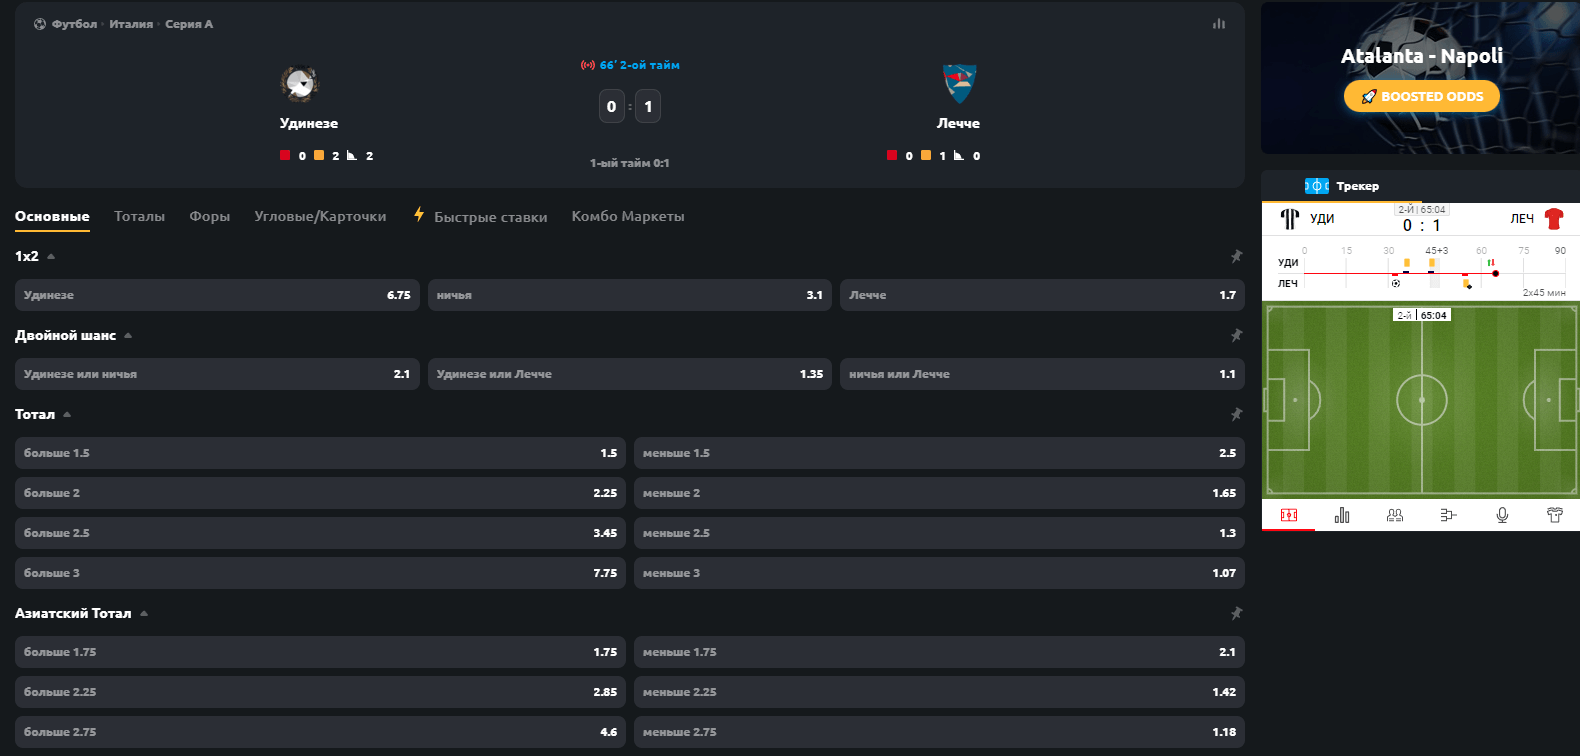The image size is (1580, 756).
Task: Open the Угловые/Карточки tab
Action: (320, 216)
